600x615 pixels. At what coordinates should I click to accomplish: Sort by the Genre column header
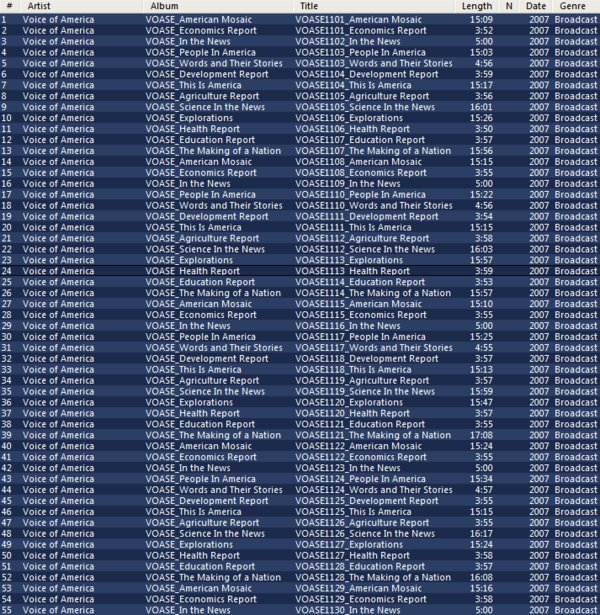(572, 6)
